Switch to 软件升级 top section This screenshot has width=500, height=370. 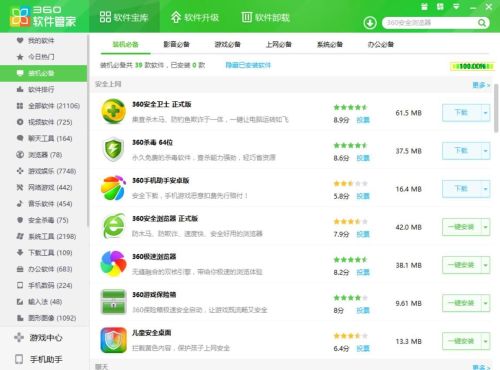pos(195,17)
